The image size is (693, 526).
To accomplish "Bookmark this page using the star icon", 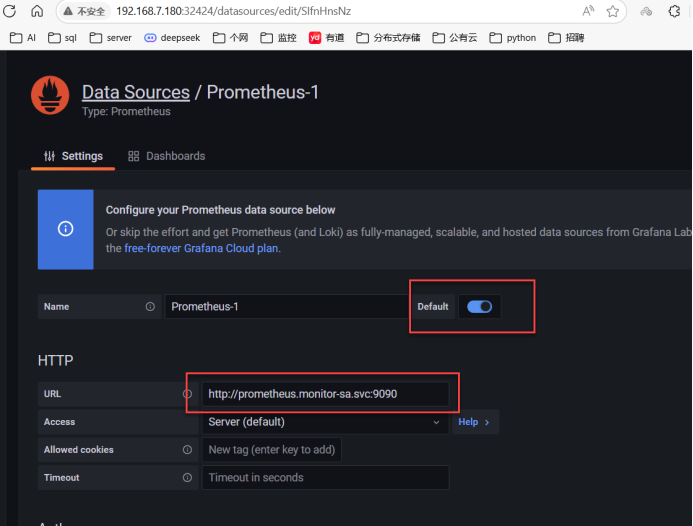I will point(612,12).
